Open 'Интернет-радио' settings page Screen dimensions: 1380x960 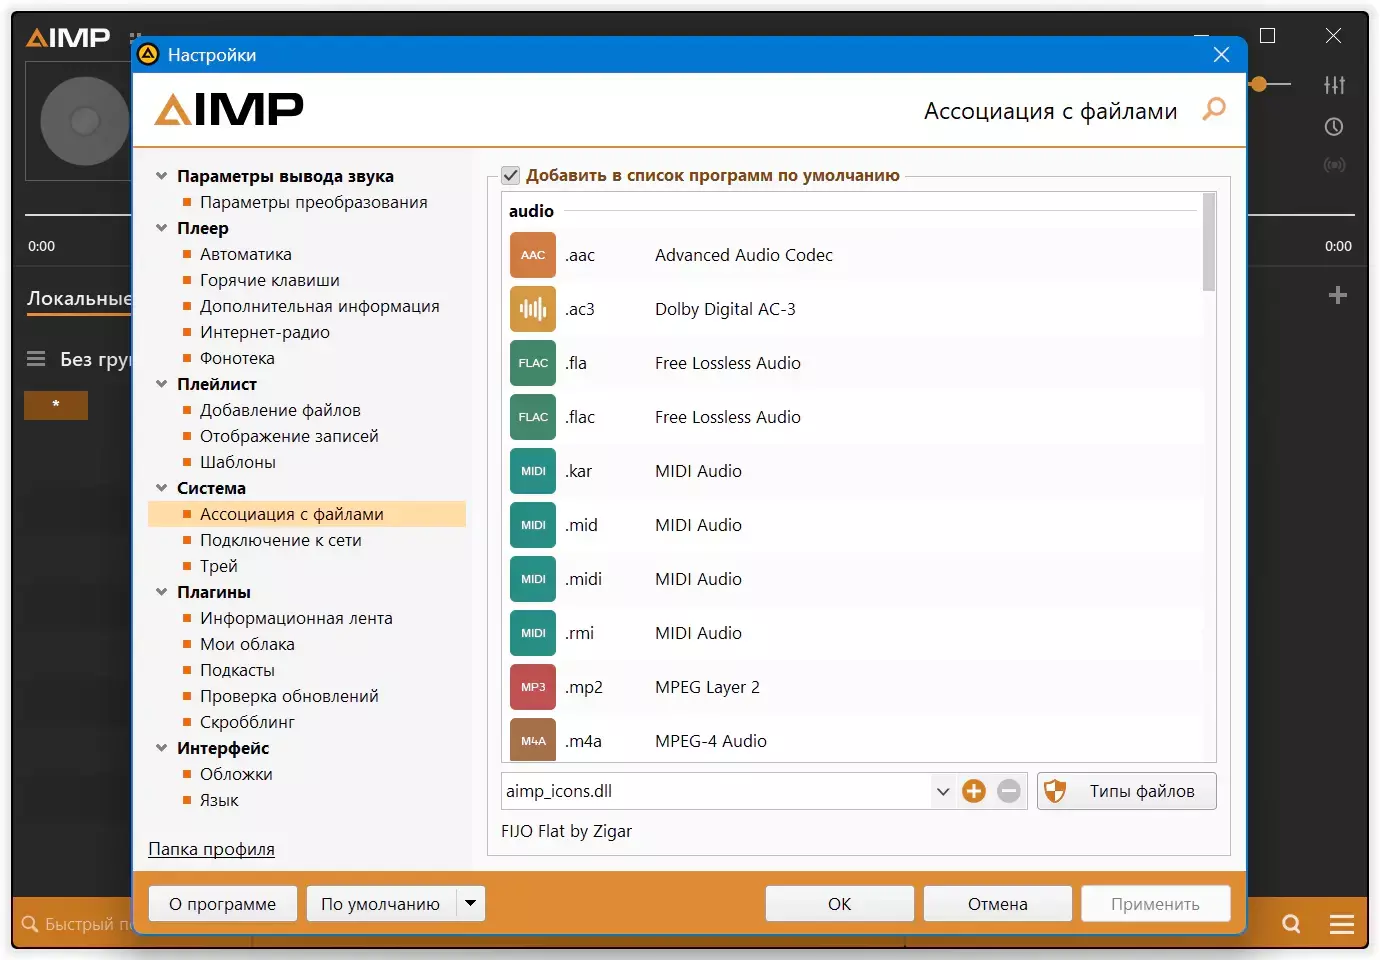click(265, 332)
